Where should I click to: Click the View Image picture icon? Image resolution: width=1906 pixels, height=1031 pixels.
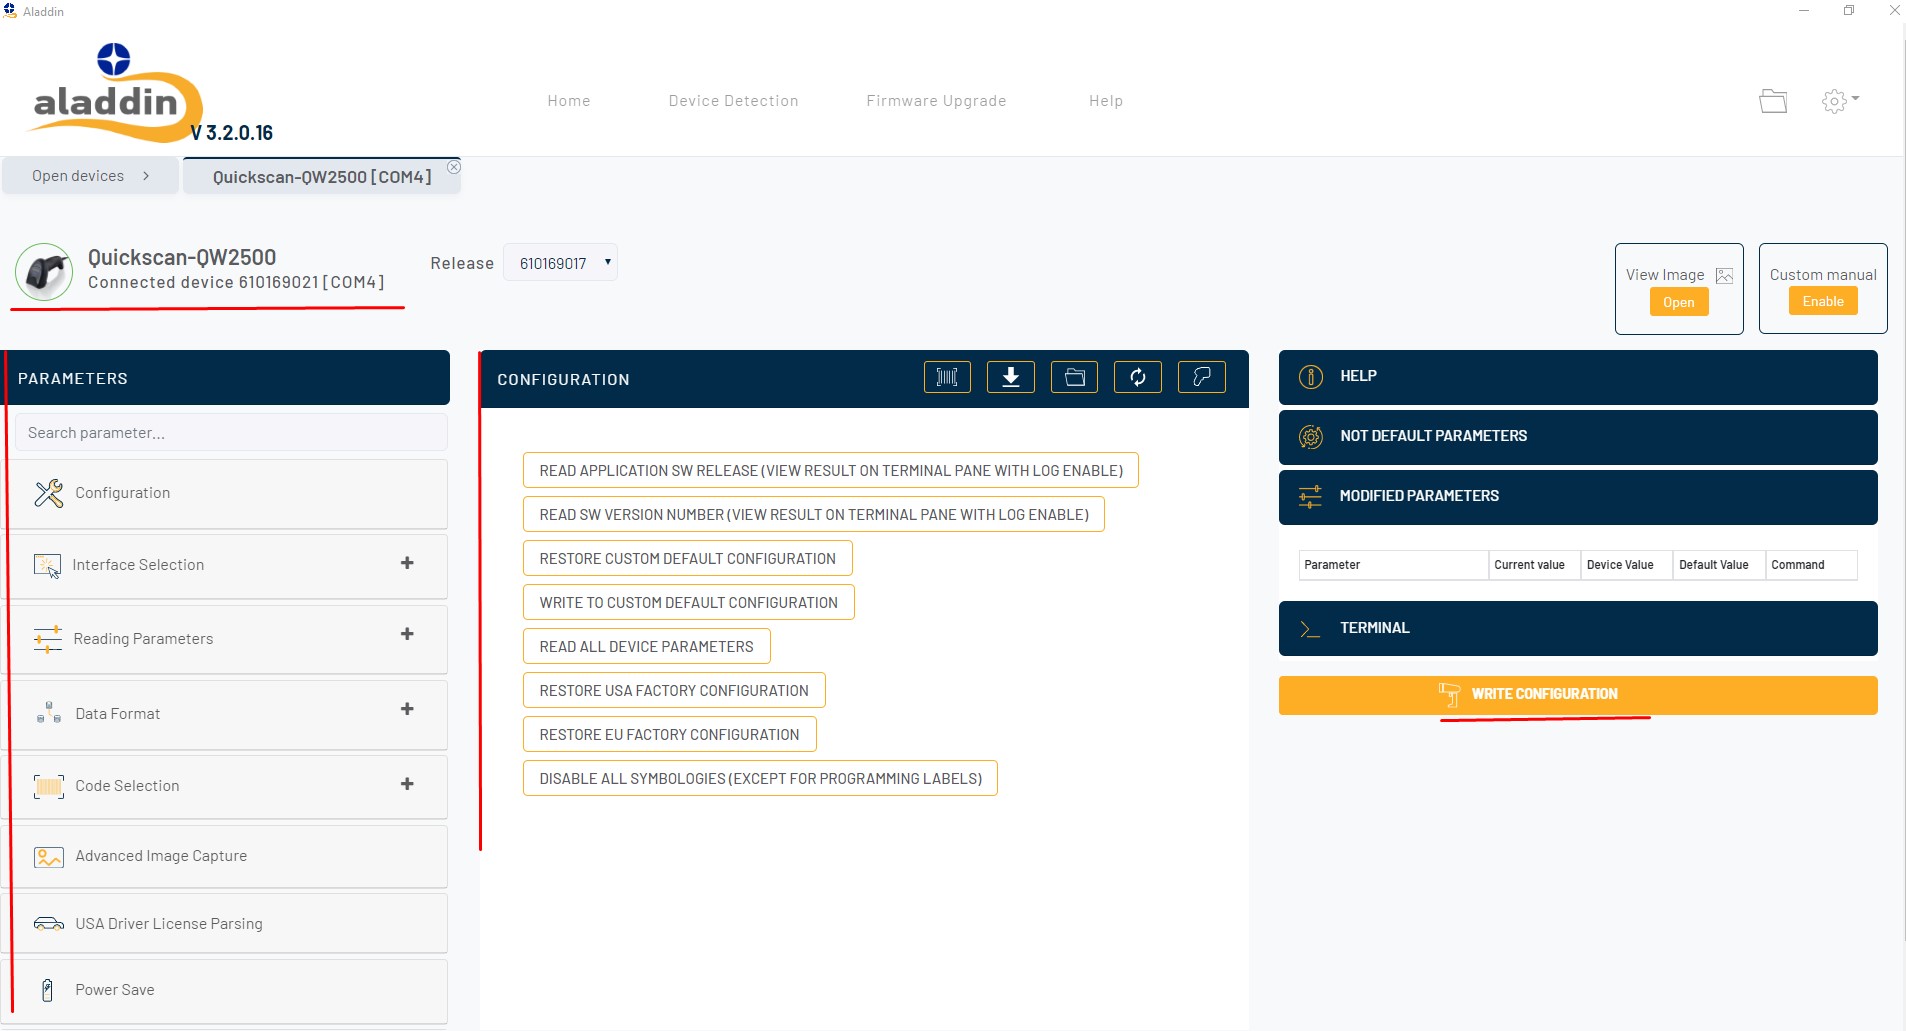pos(1725,275)
